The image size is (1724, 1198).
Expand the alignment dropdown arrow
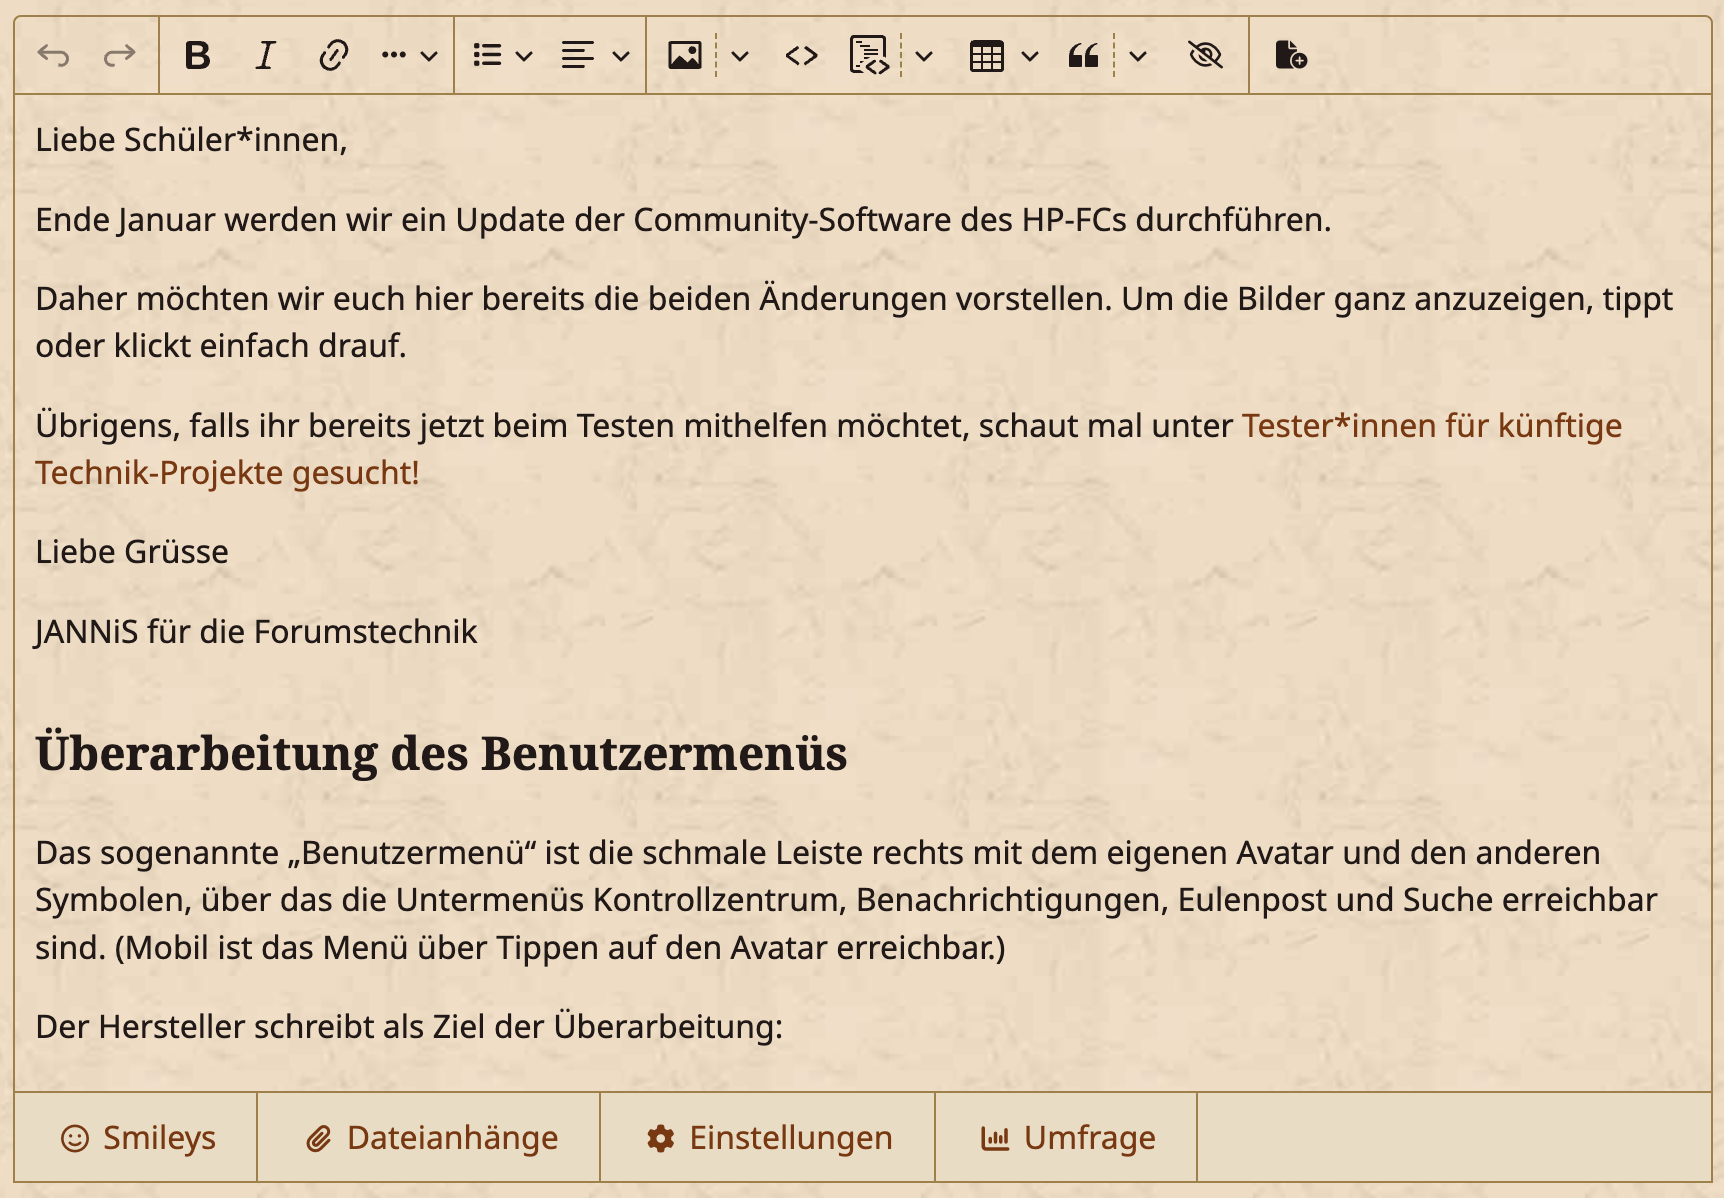click(x=621, y=56)
